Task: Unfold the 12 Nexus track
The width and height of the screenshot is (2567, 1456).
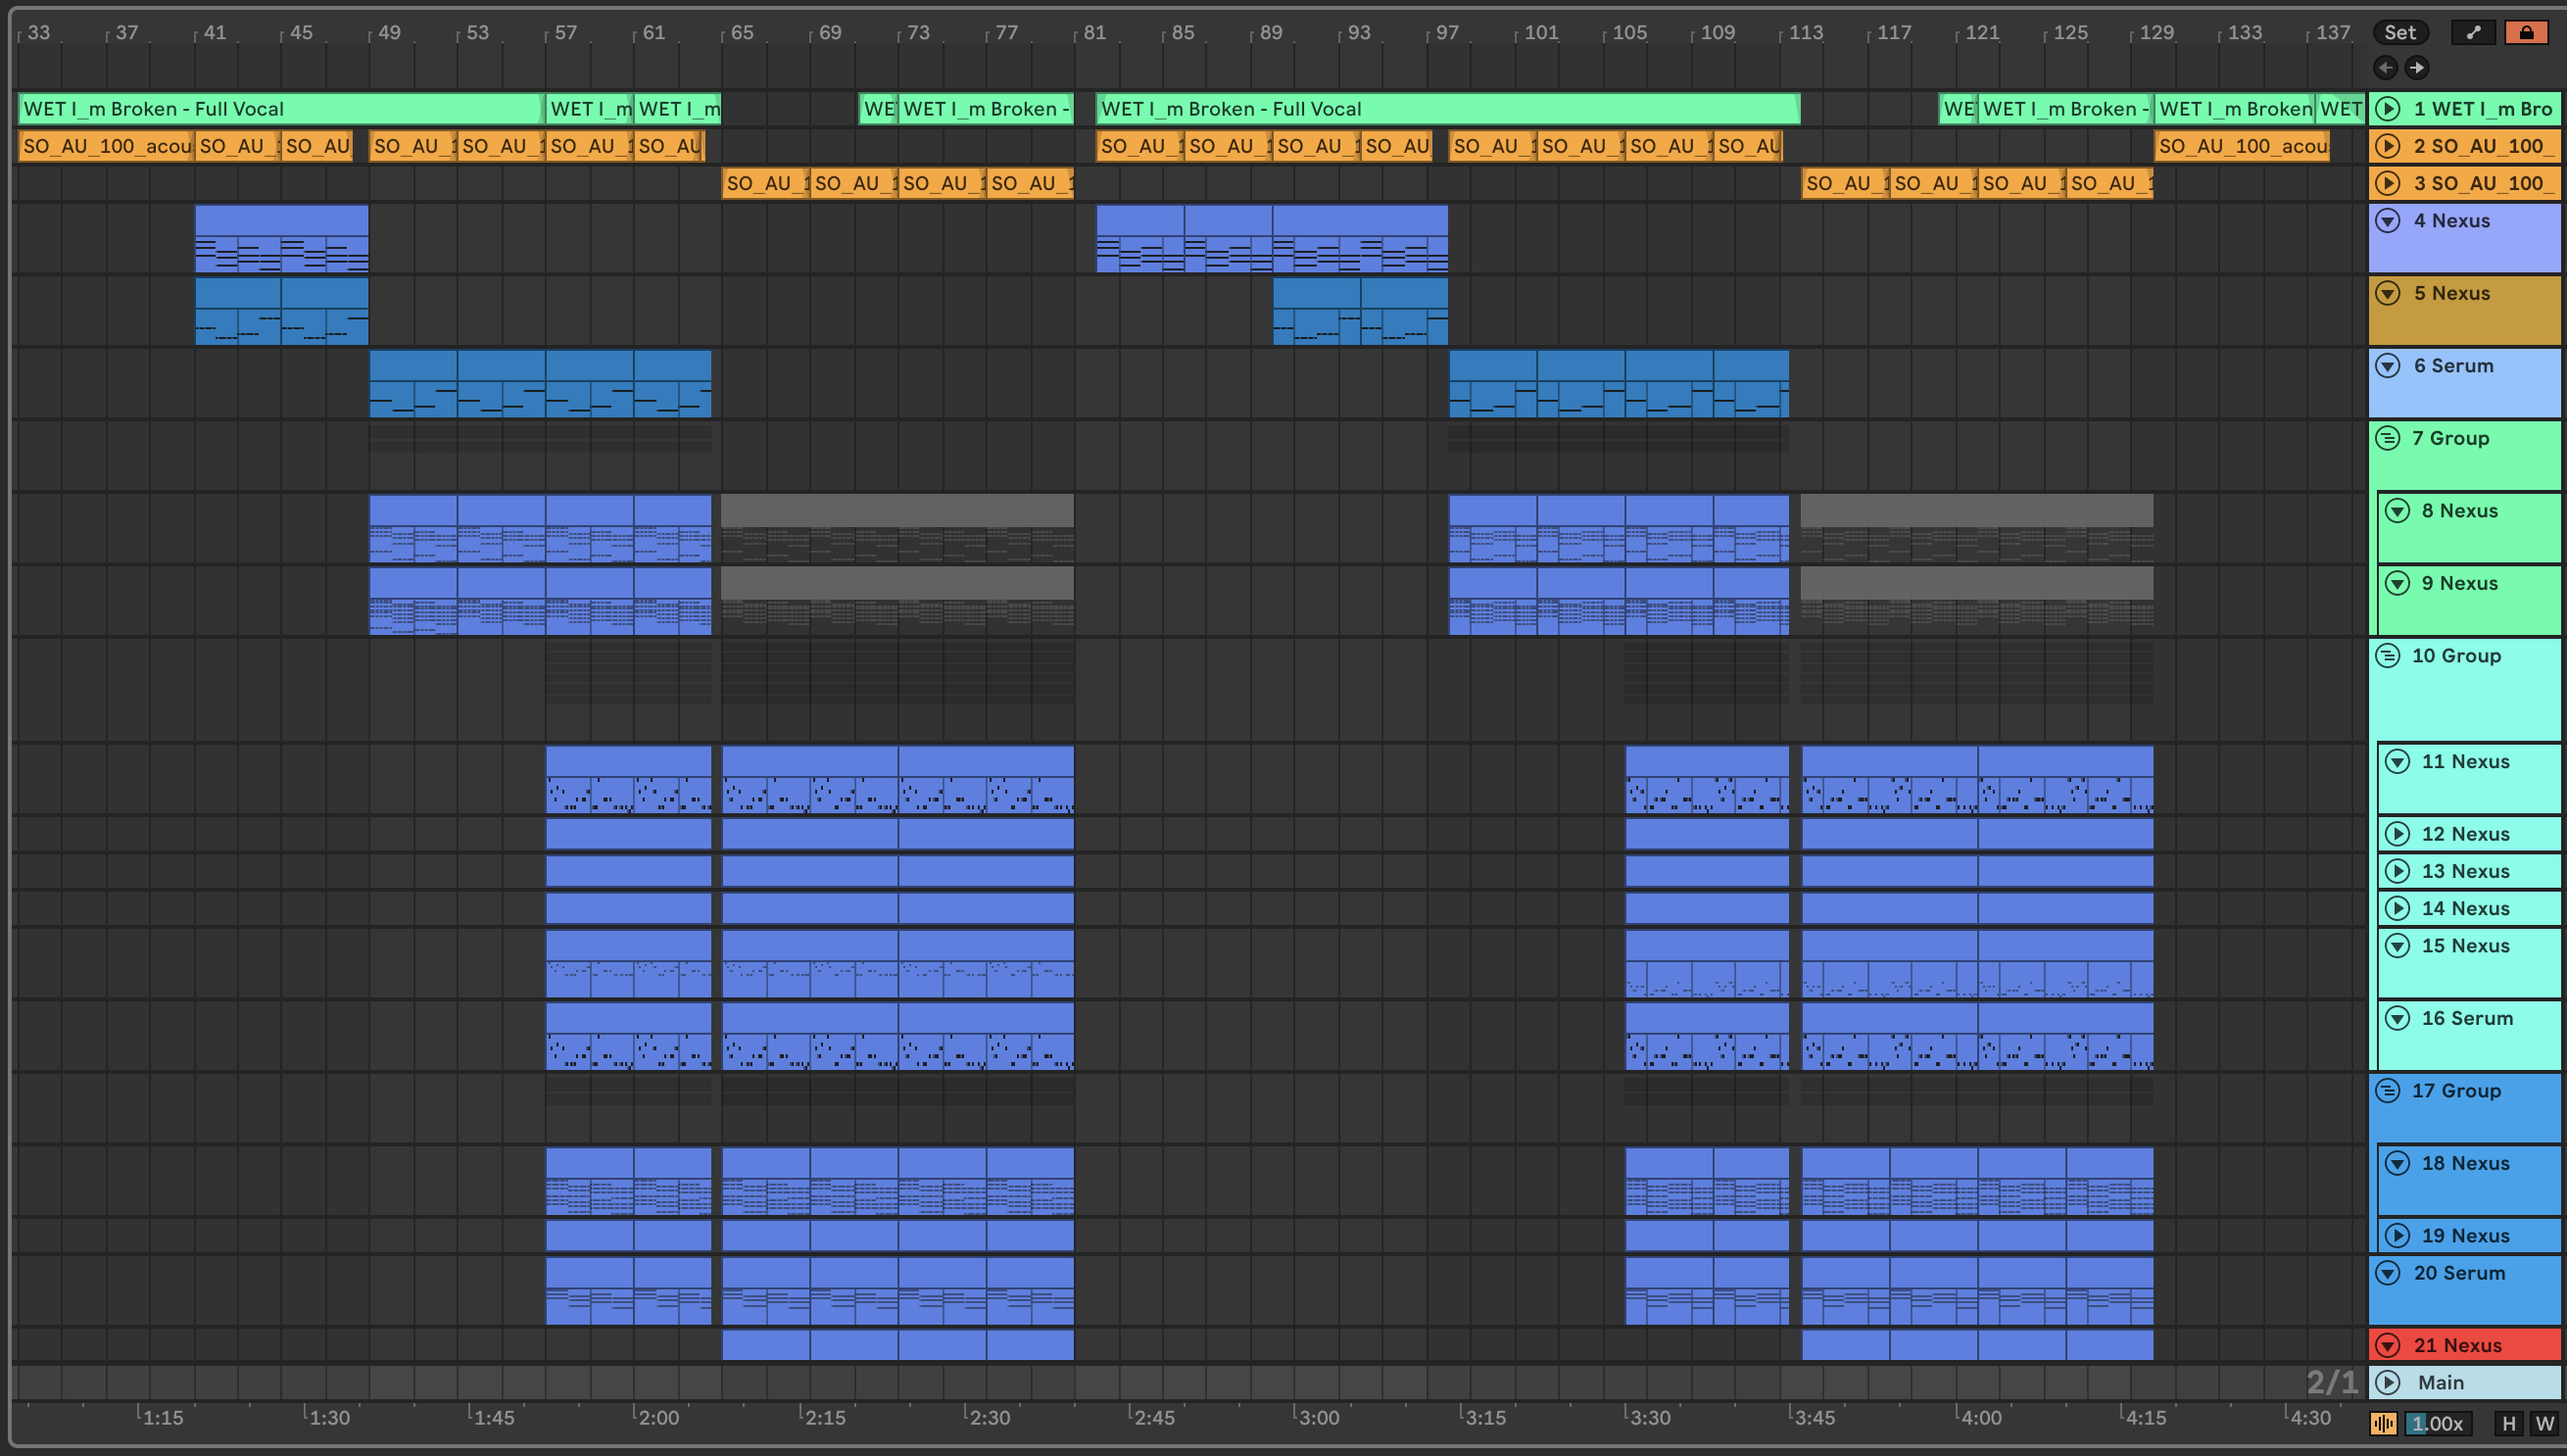Action: coord(2397,834)
